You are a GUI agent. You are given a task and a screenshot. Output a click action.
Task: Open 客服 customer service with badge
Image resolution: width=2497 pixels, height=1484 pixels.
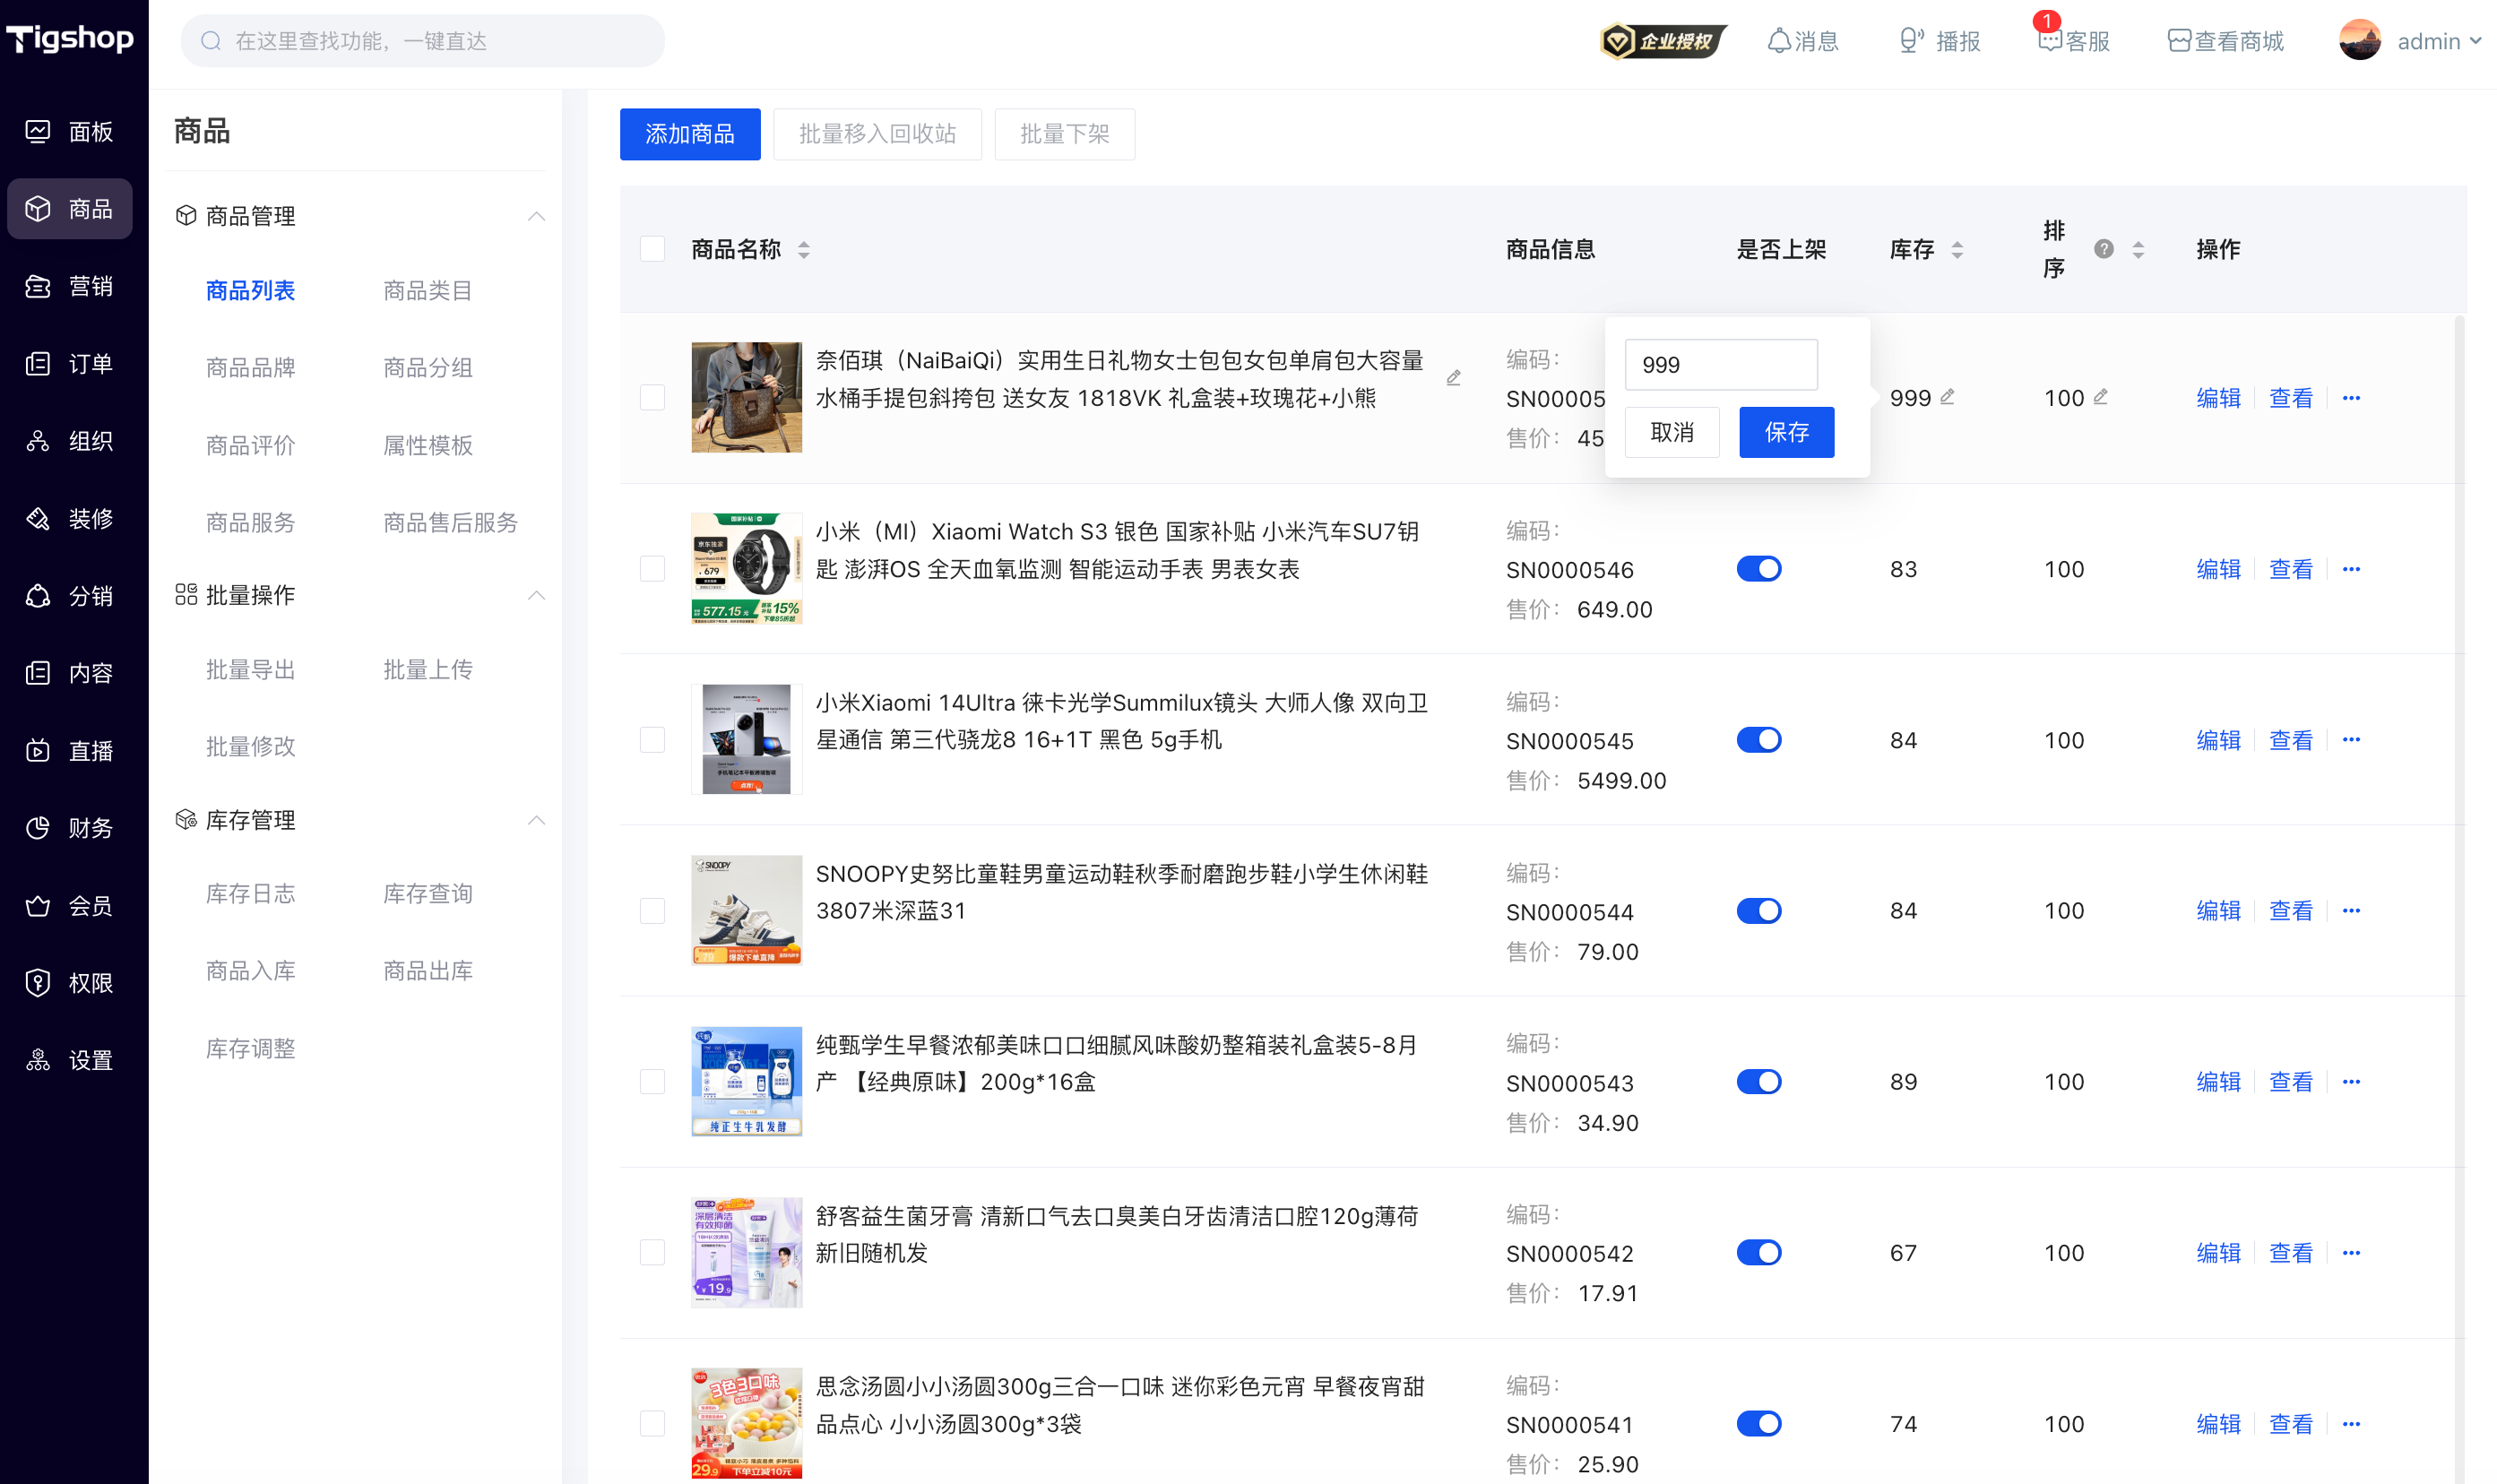[2073, 41]
